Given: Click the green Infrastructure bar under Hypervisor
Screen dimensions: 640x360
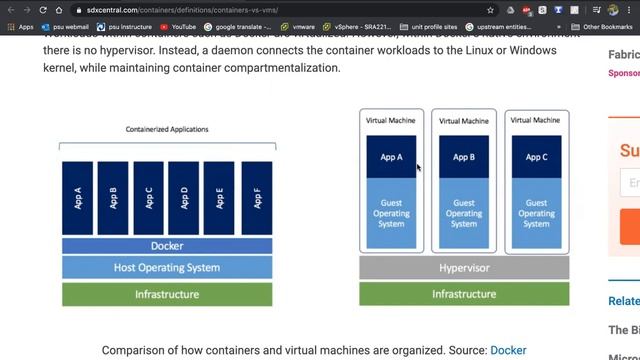Looking at the screenshot, I should (x=464, y=294).
